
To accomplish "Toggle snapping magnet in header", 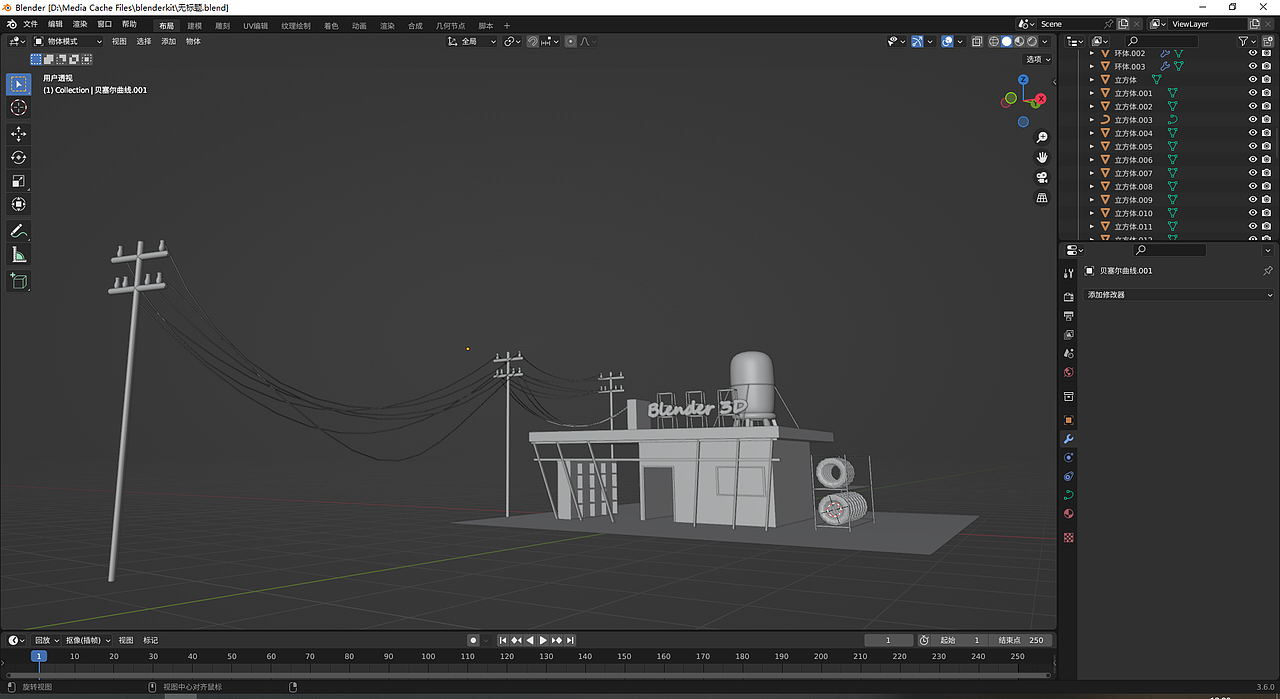I will [x=533, y=41].
